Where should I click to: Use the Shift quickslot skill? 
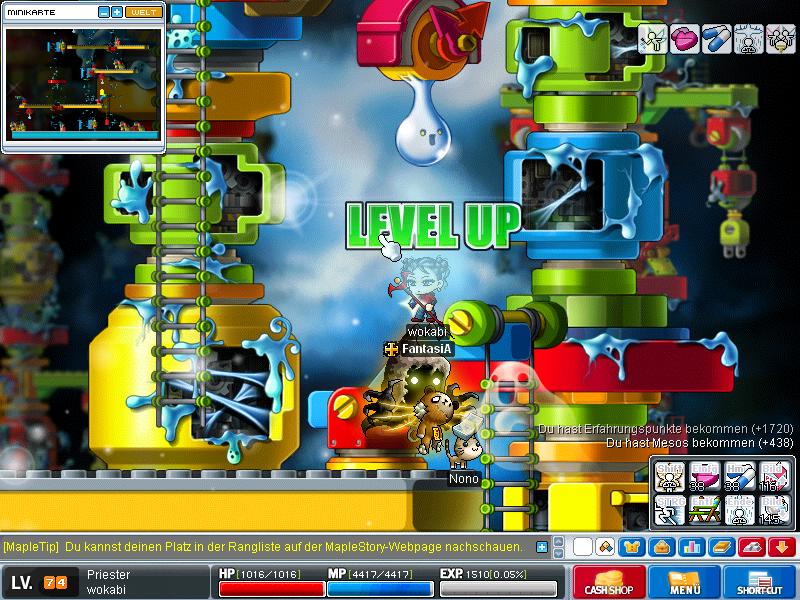pos(668,477)
